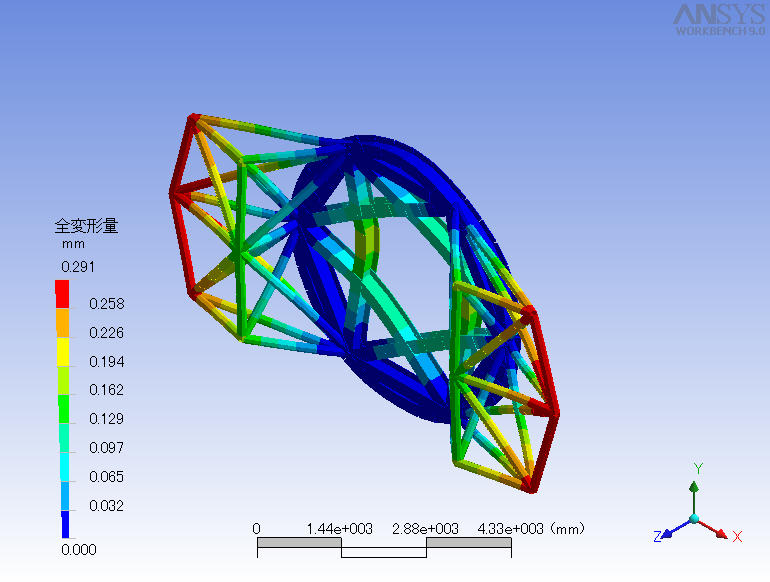Image resolution: width=770 pixels, height=582 pixels.
Task: Click the green Y axis of the triad
Action: click(x=694, y=498)
